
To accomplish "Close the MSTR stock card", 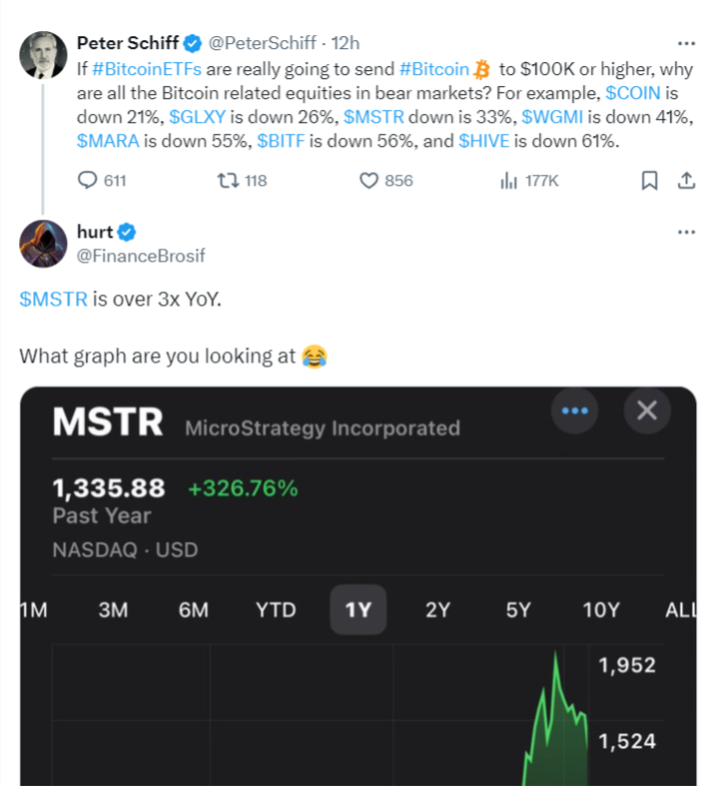I will click(x=647, y=411).
